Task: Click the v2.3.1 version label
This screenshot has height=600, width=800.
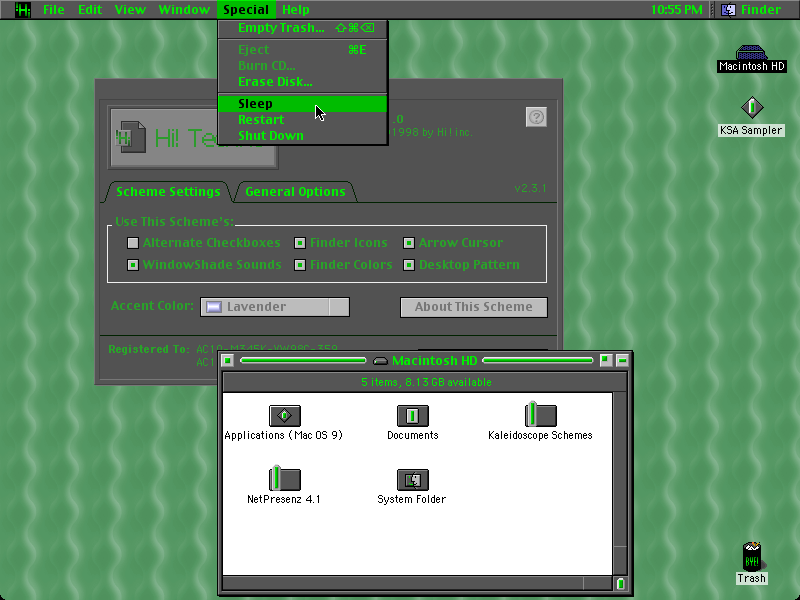Action: pos(530,188)
